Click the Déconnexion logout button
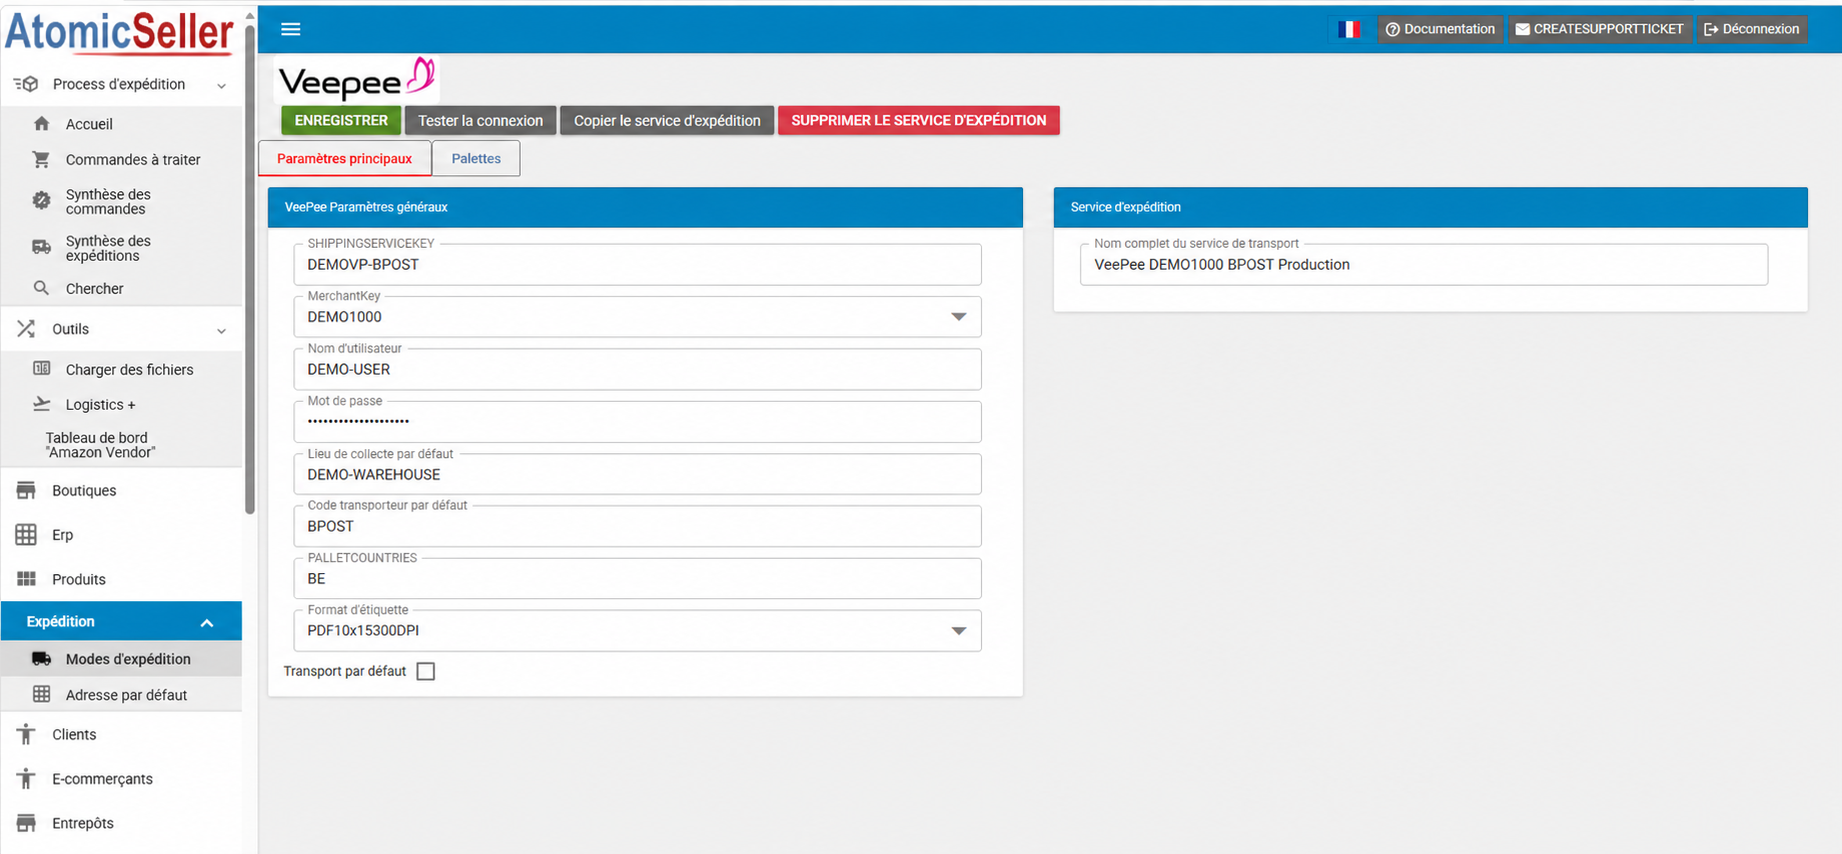1842x854 pixels. coord(1752,29)
